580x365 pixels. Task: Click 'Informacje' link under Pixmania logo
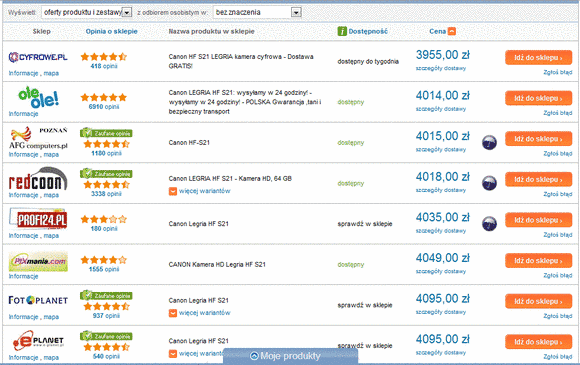click(23, 276)
